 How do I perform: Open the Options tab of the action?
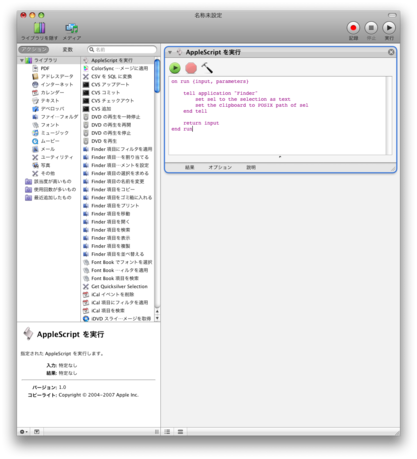click(220, 167)
